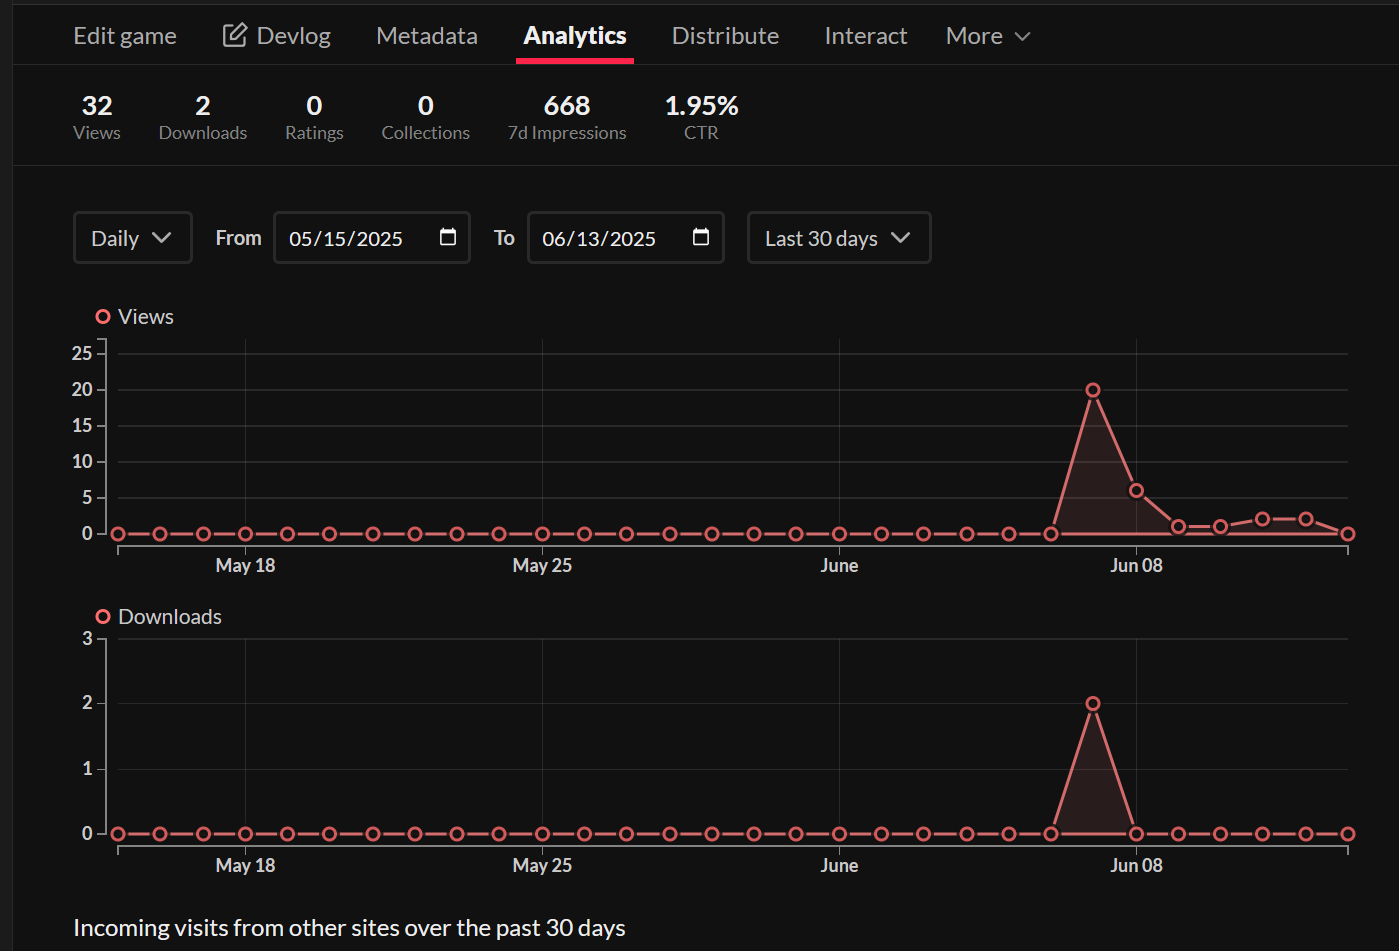The width and height of the screenshot is (1399, 951).
Task: Click the 32 Views stat
Action: 97,118
